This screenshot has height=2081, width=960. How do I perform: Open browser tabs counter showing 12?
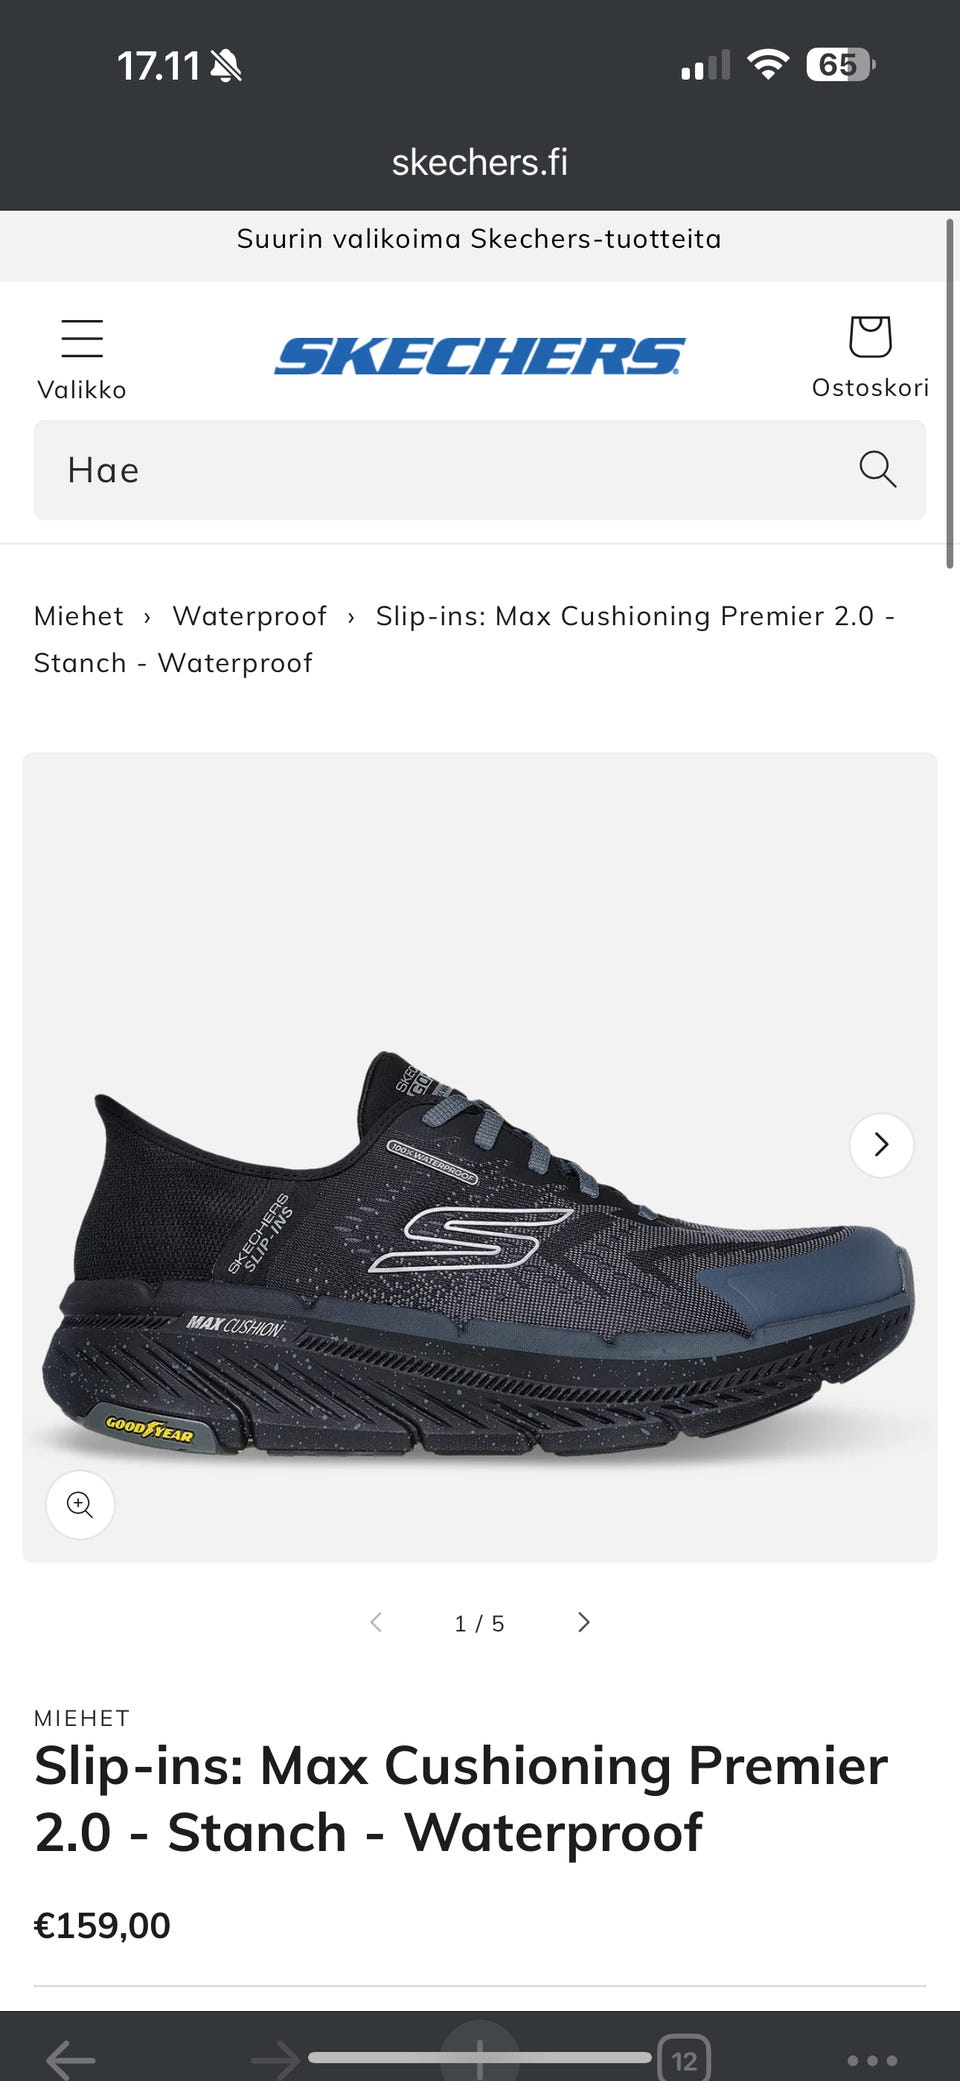[x=684, y=2059]
